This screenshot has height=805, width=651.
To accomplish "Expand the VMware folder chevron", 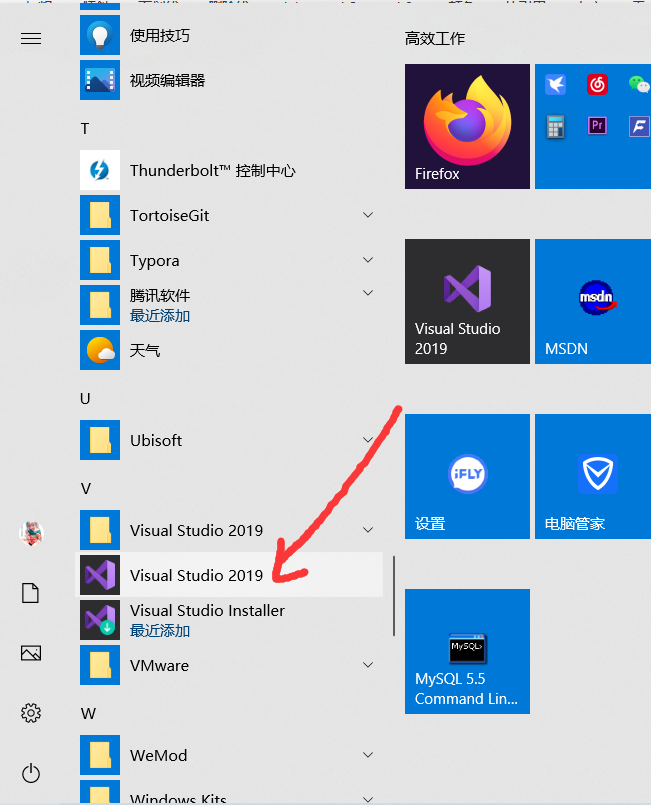I will coord(368,665).
